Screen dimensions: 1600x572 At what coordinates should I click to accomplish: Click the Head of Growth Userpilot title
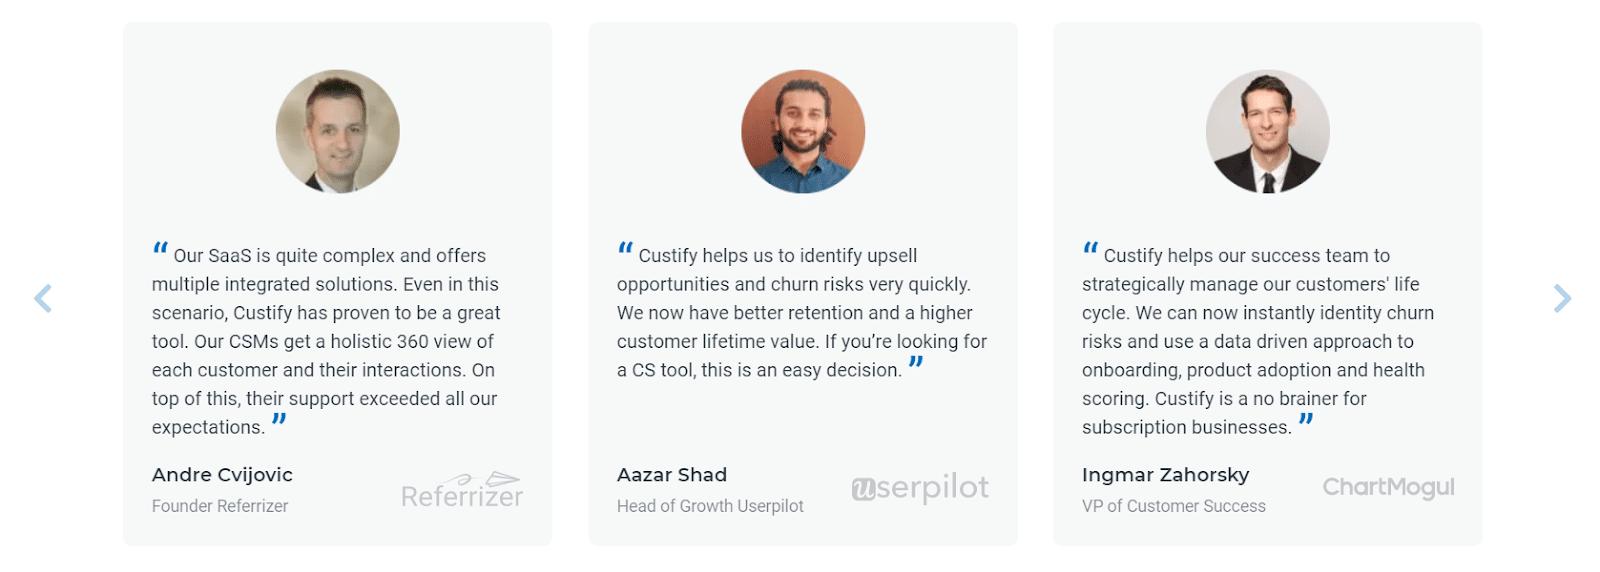click(710, 506)
